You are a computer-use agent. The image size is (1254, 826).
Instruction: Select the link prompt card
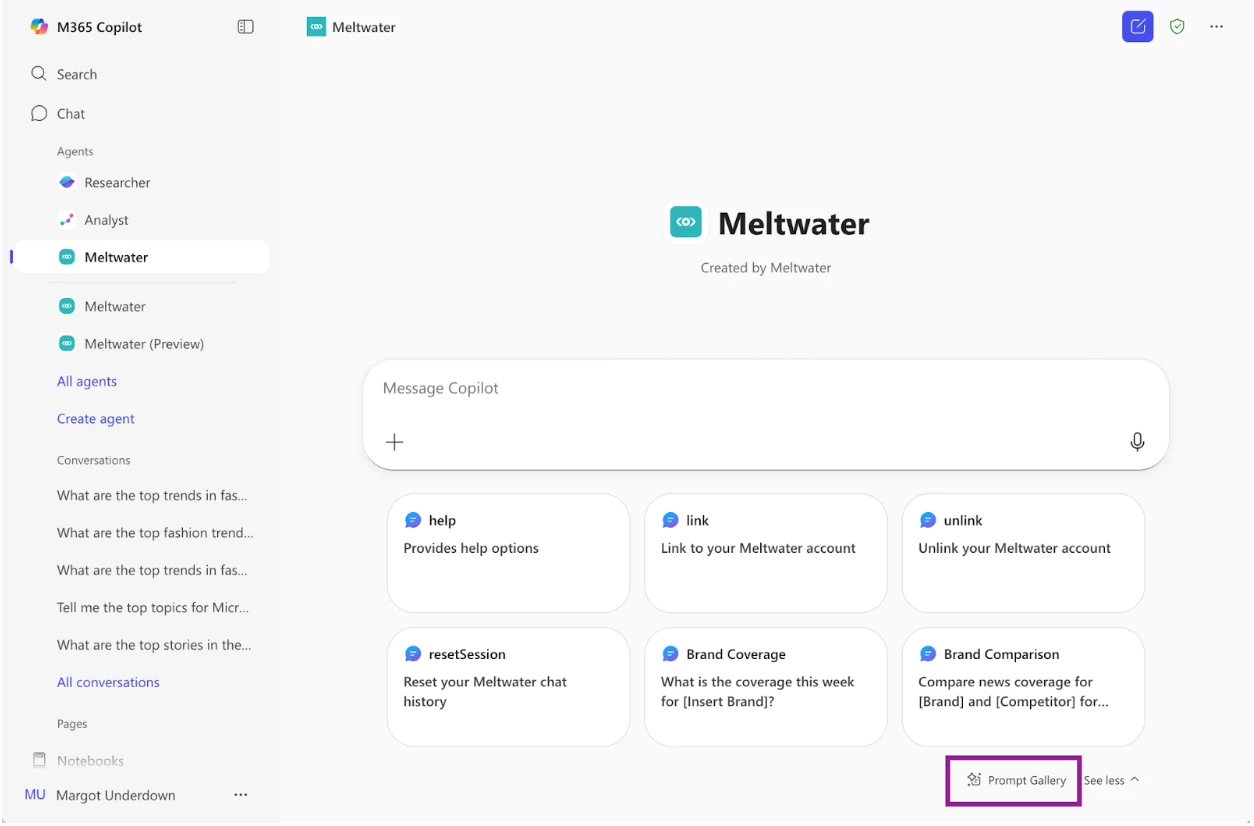point(766,553)
